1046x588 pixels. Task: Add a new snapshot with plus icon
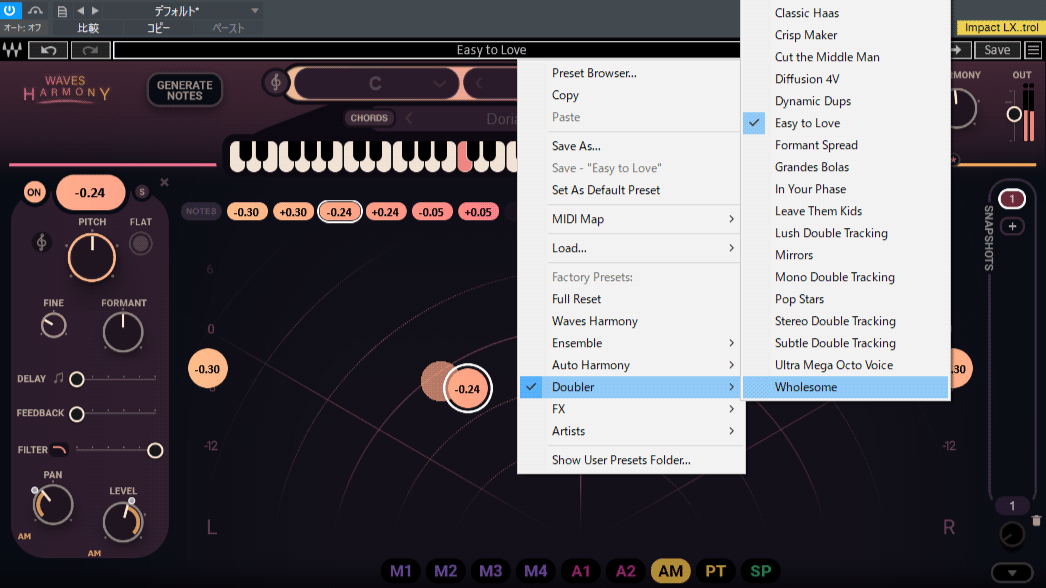click(x=1012, y=226)
